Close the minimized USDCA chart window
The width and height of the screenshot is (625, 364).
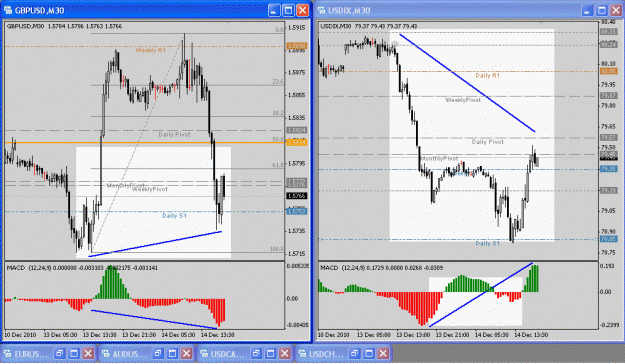point(285,353)
